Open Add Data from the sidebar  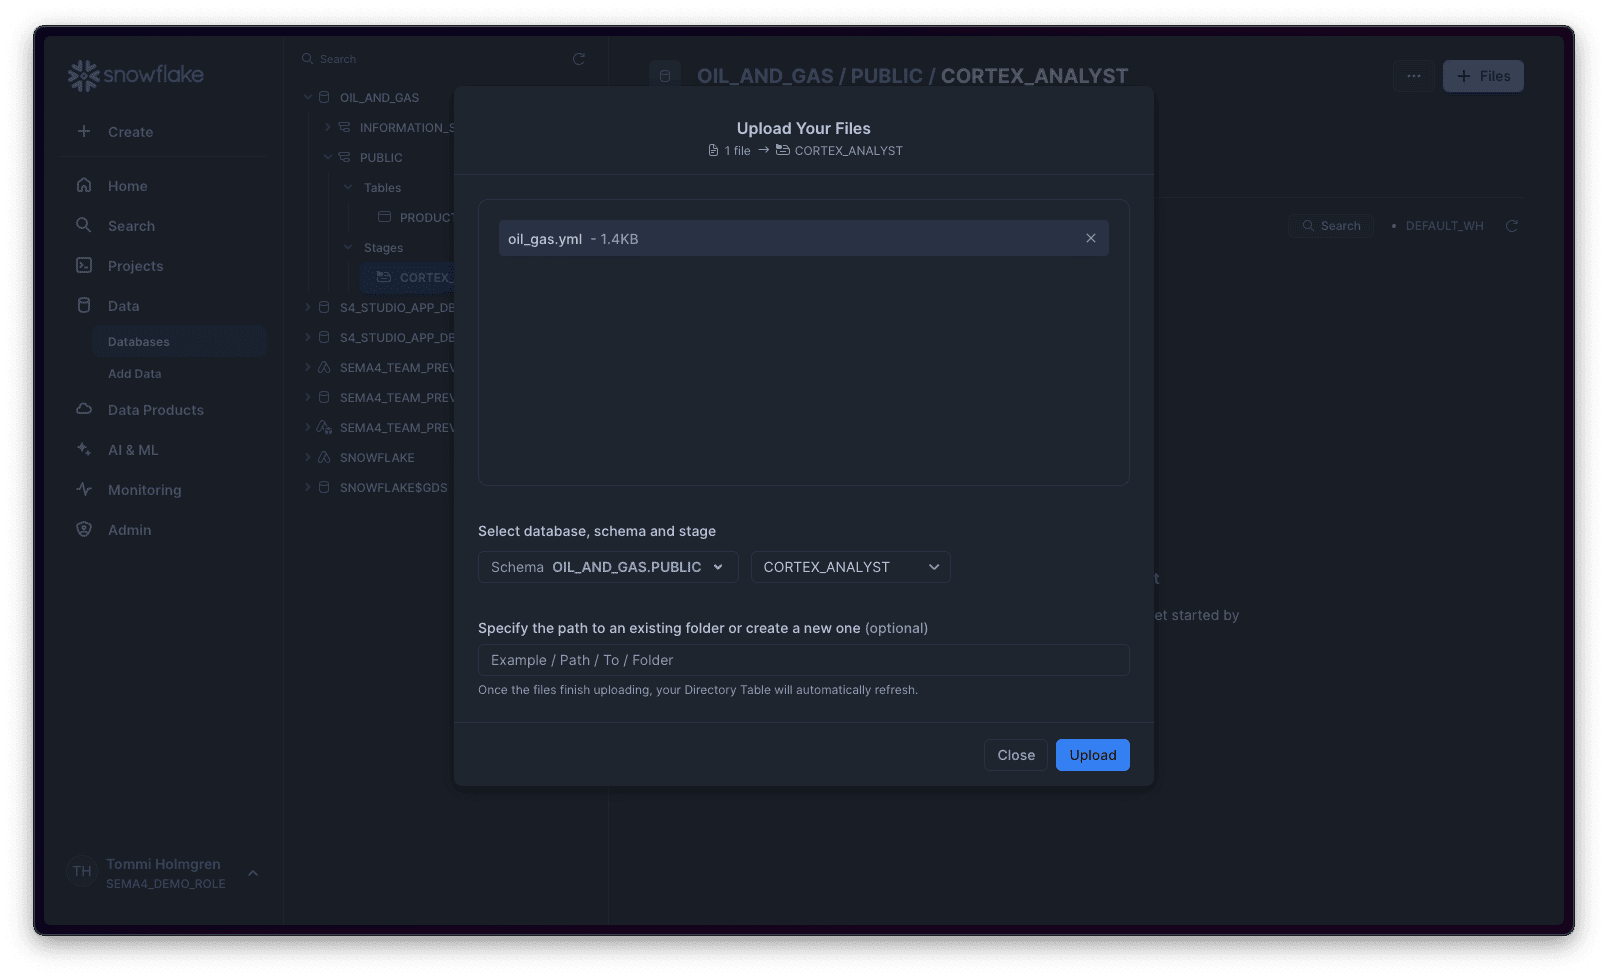click(134, 373)
